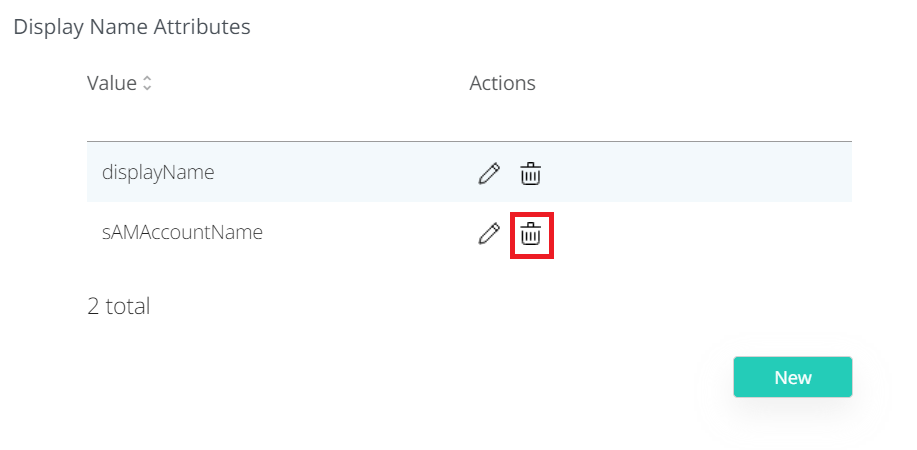Choose the pencil icon in the highlighted row
The height and width of the screenshot is (450, 917).
point(488,174)
